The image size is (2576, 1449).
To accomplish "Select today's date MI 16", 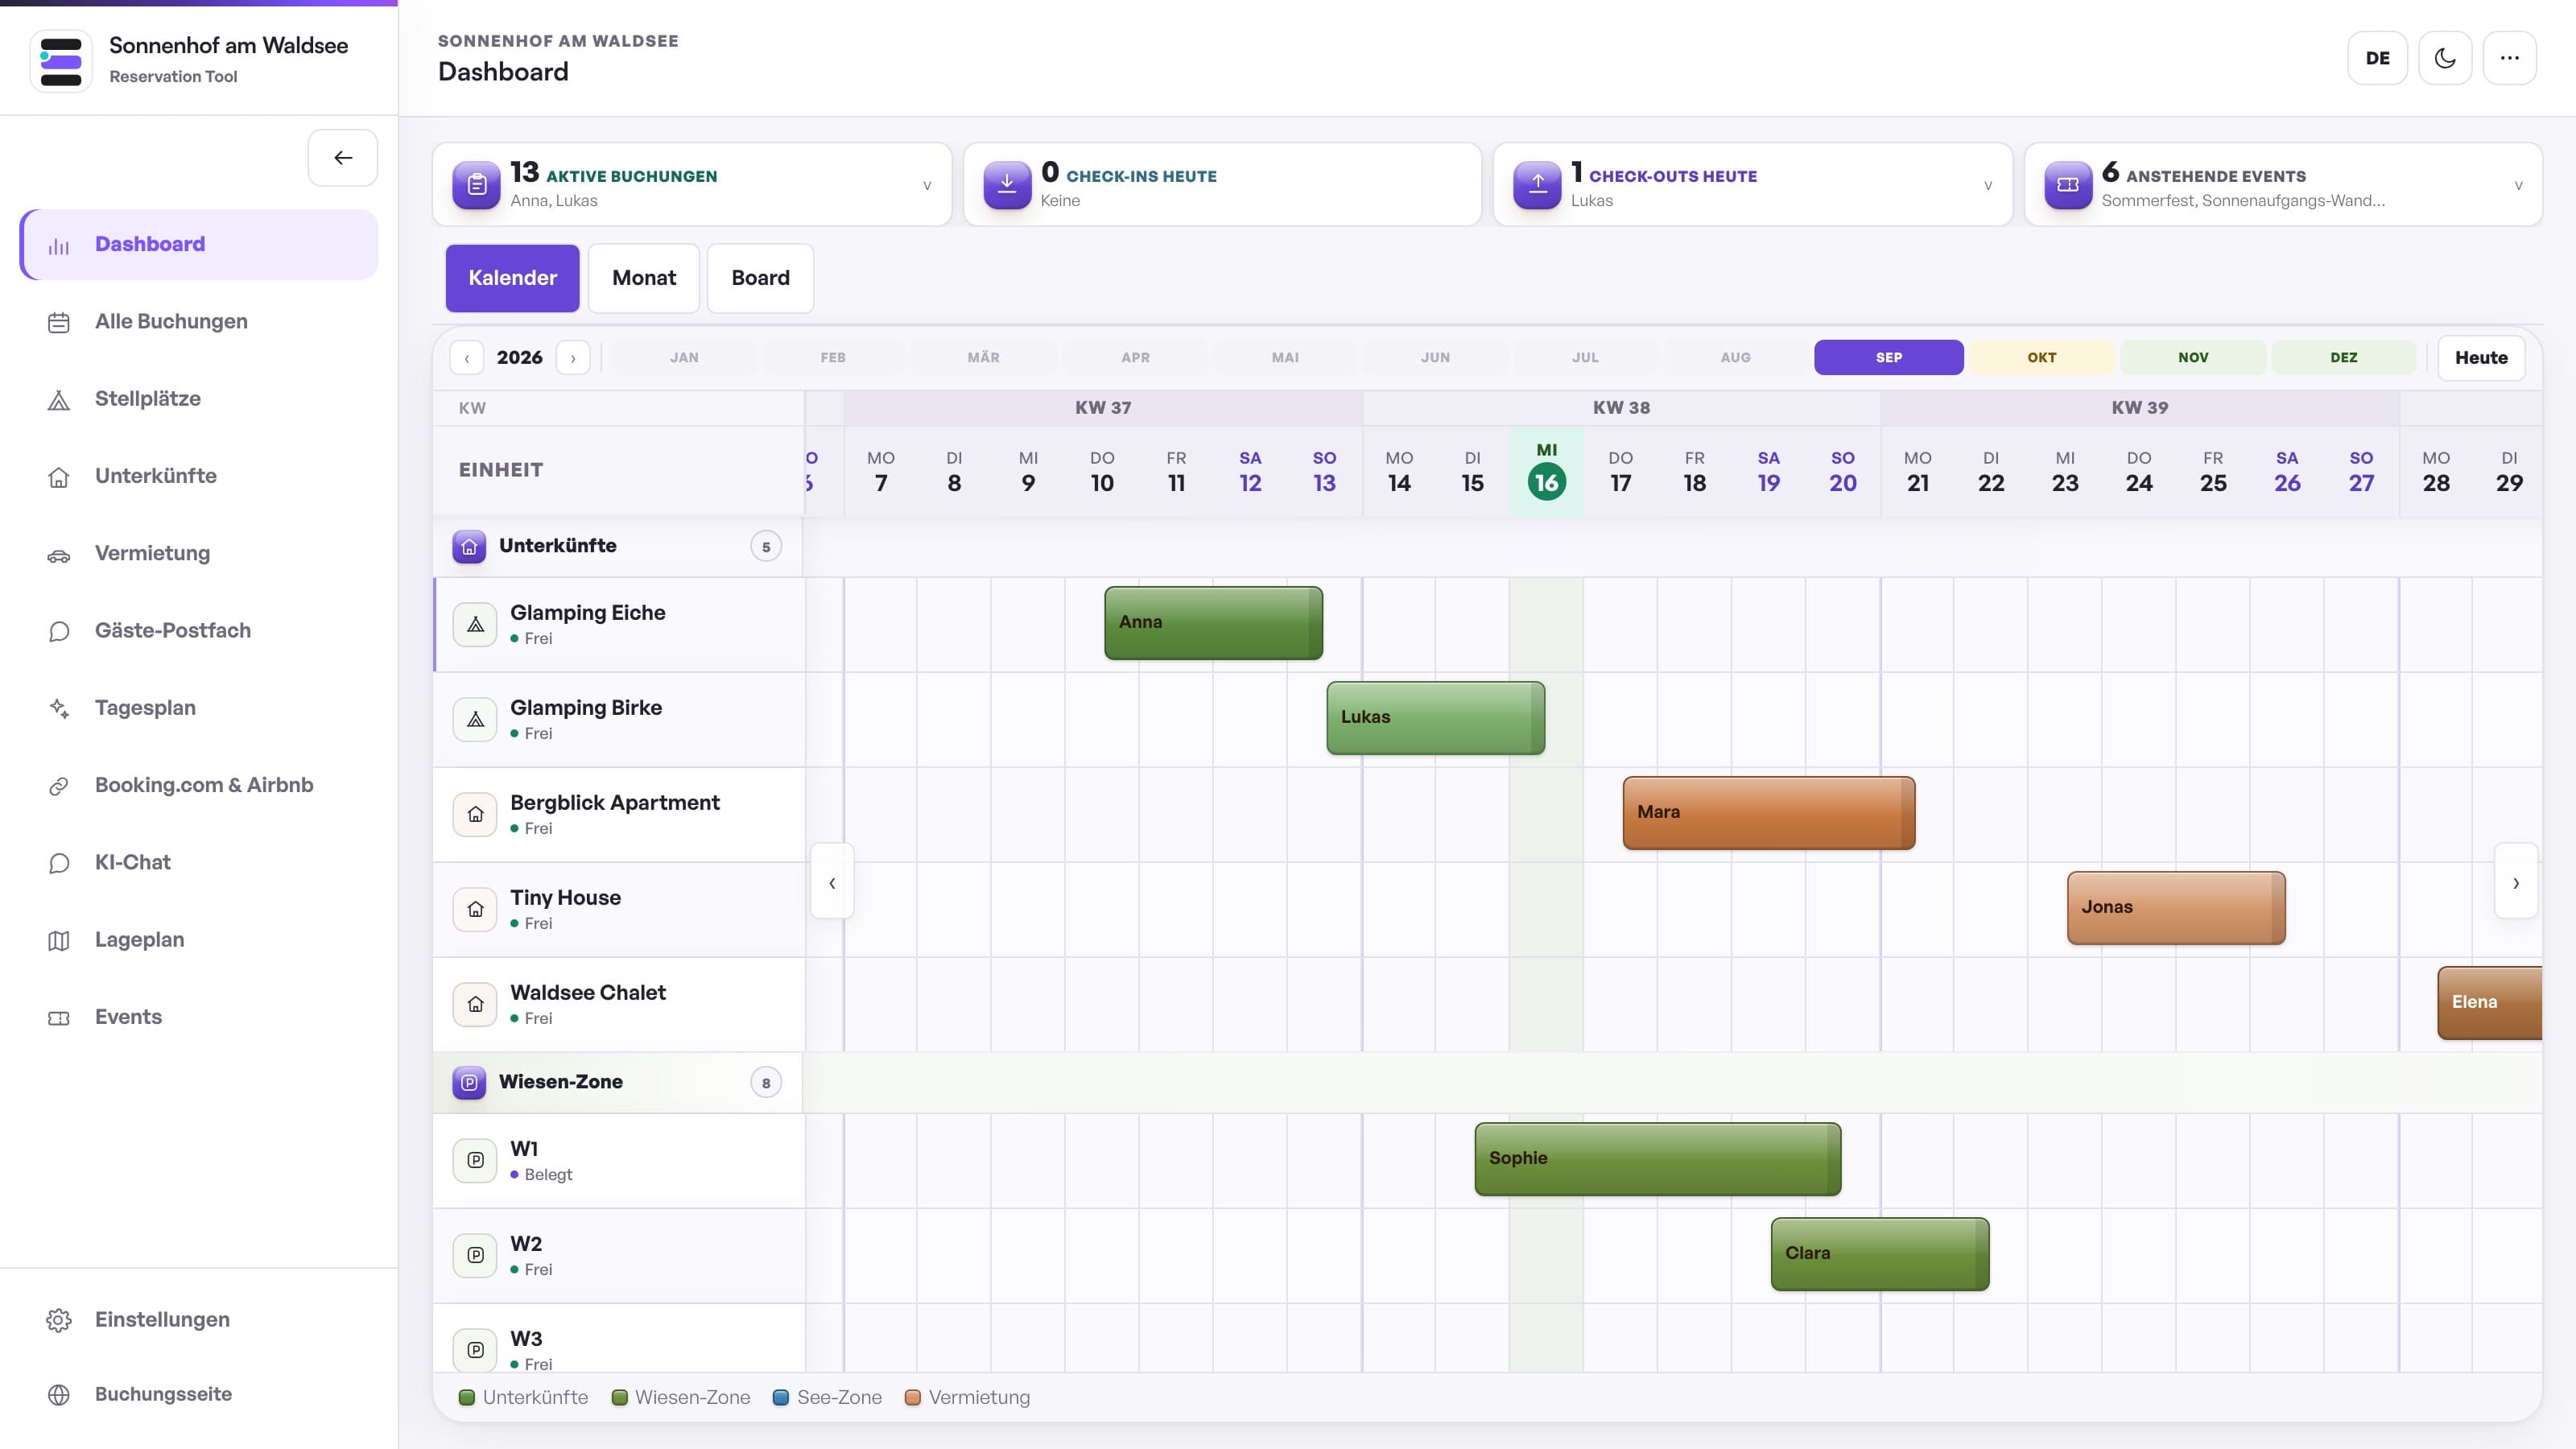I will (x=1546, y=472).
